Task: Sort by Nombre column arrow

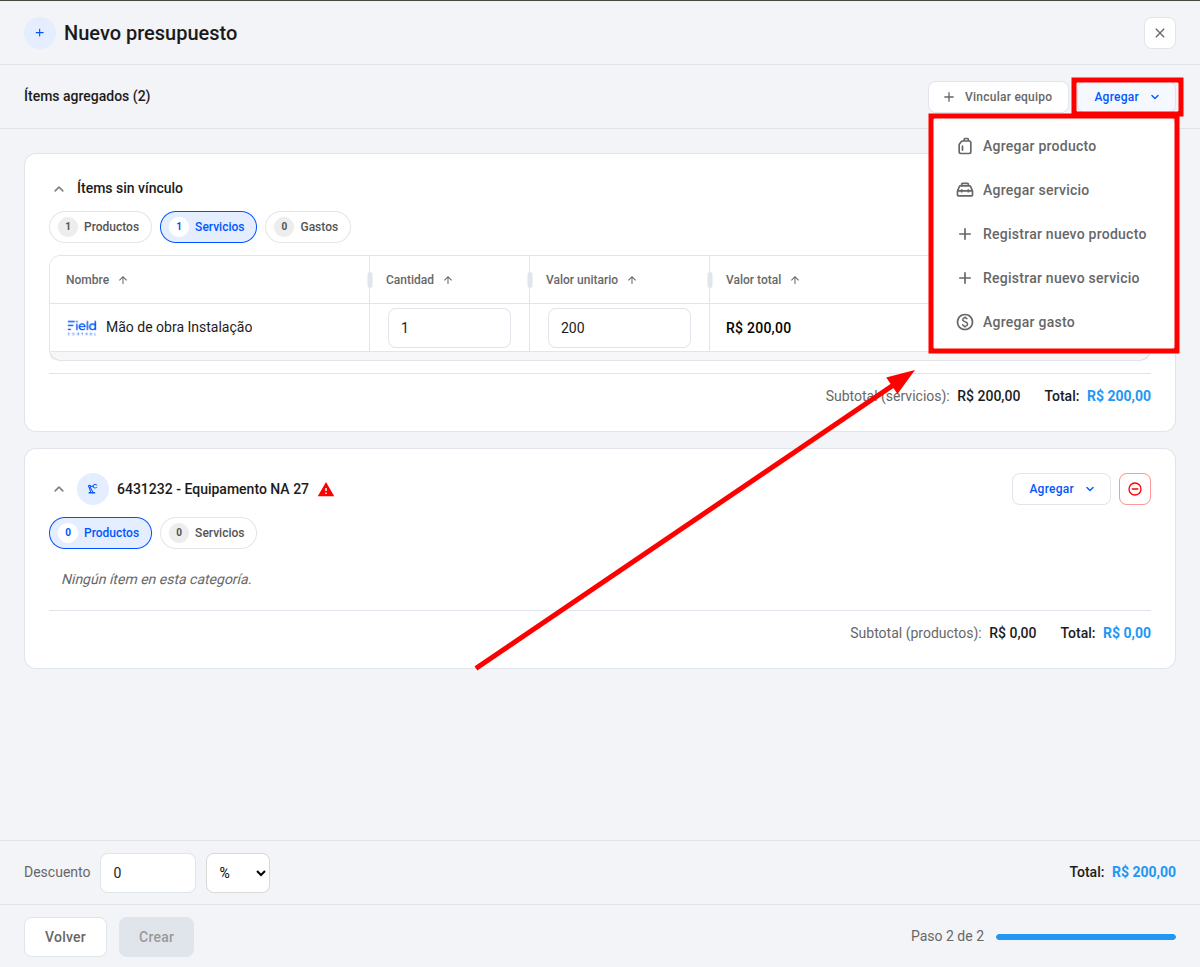Action: pos(123,280)
